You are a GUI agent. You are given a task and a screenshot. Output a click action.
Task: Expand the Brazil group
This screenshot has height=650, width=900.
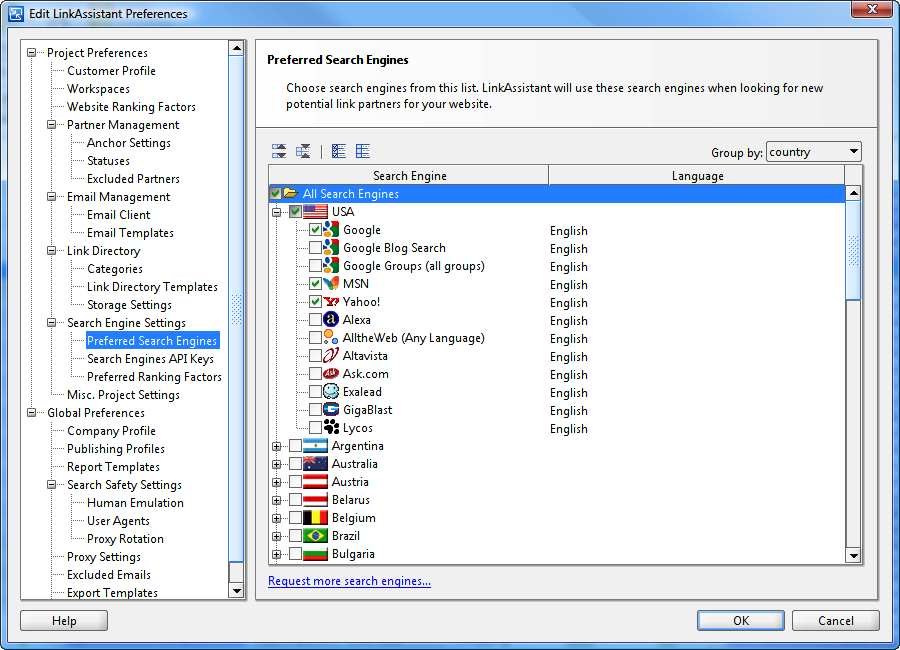point(277,536)
